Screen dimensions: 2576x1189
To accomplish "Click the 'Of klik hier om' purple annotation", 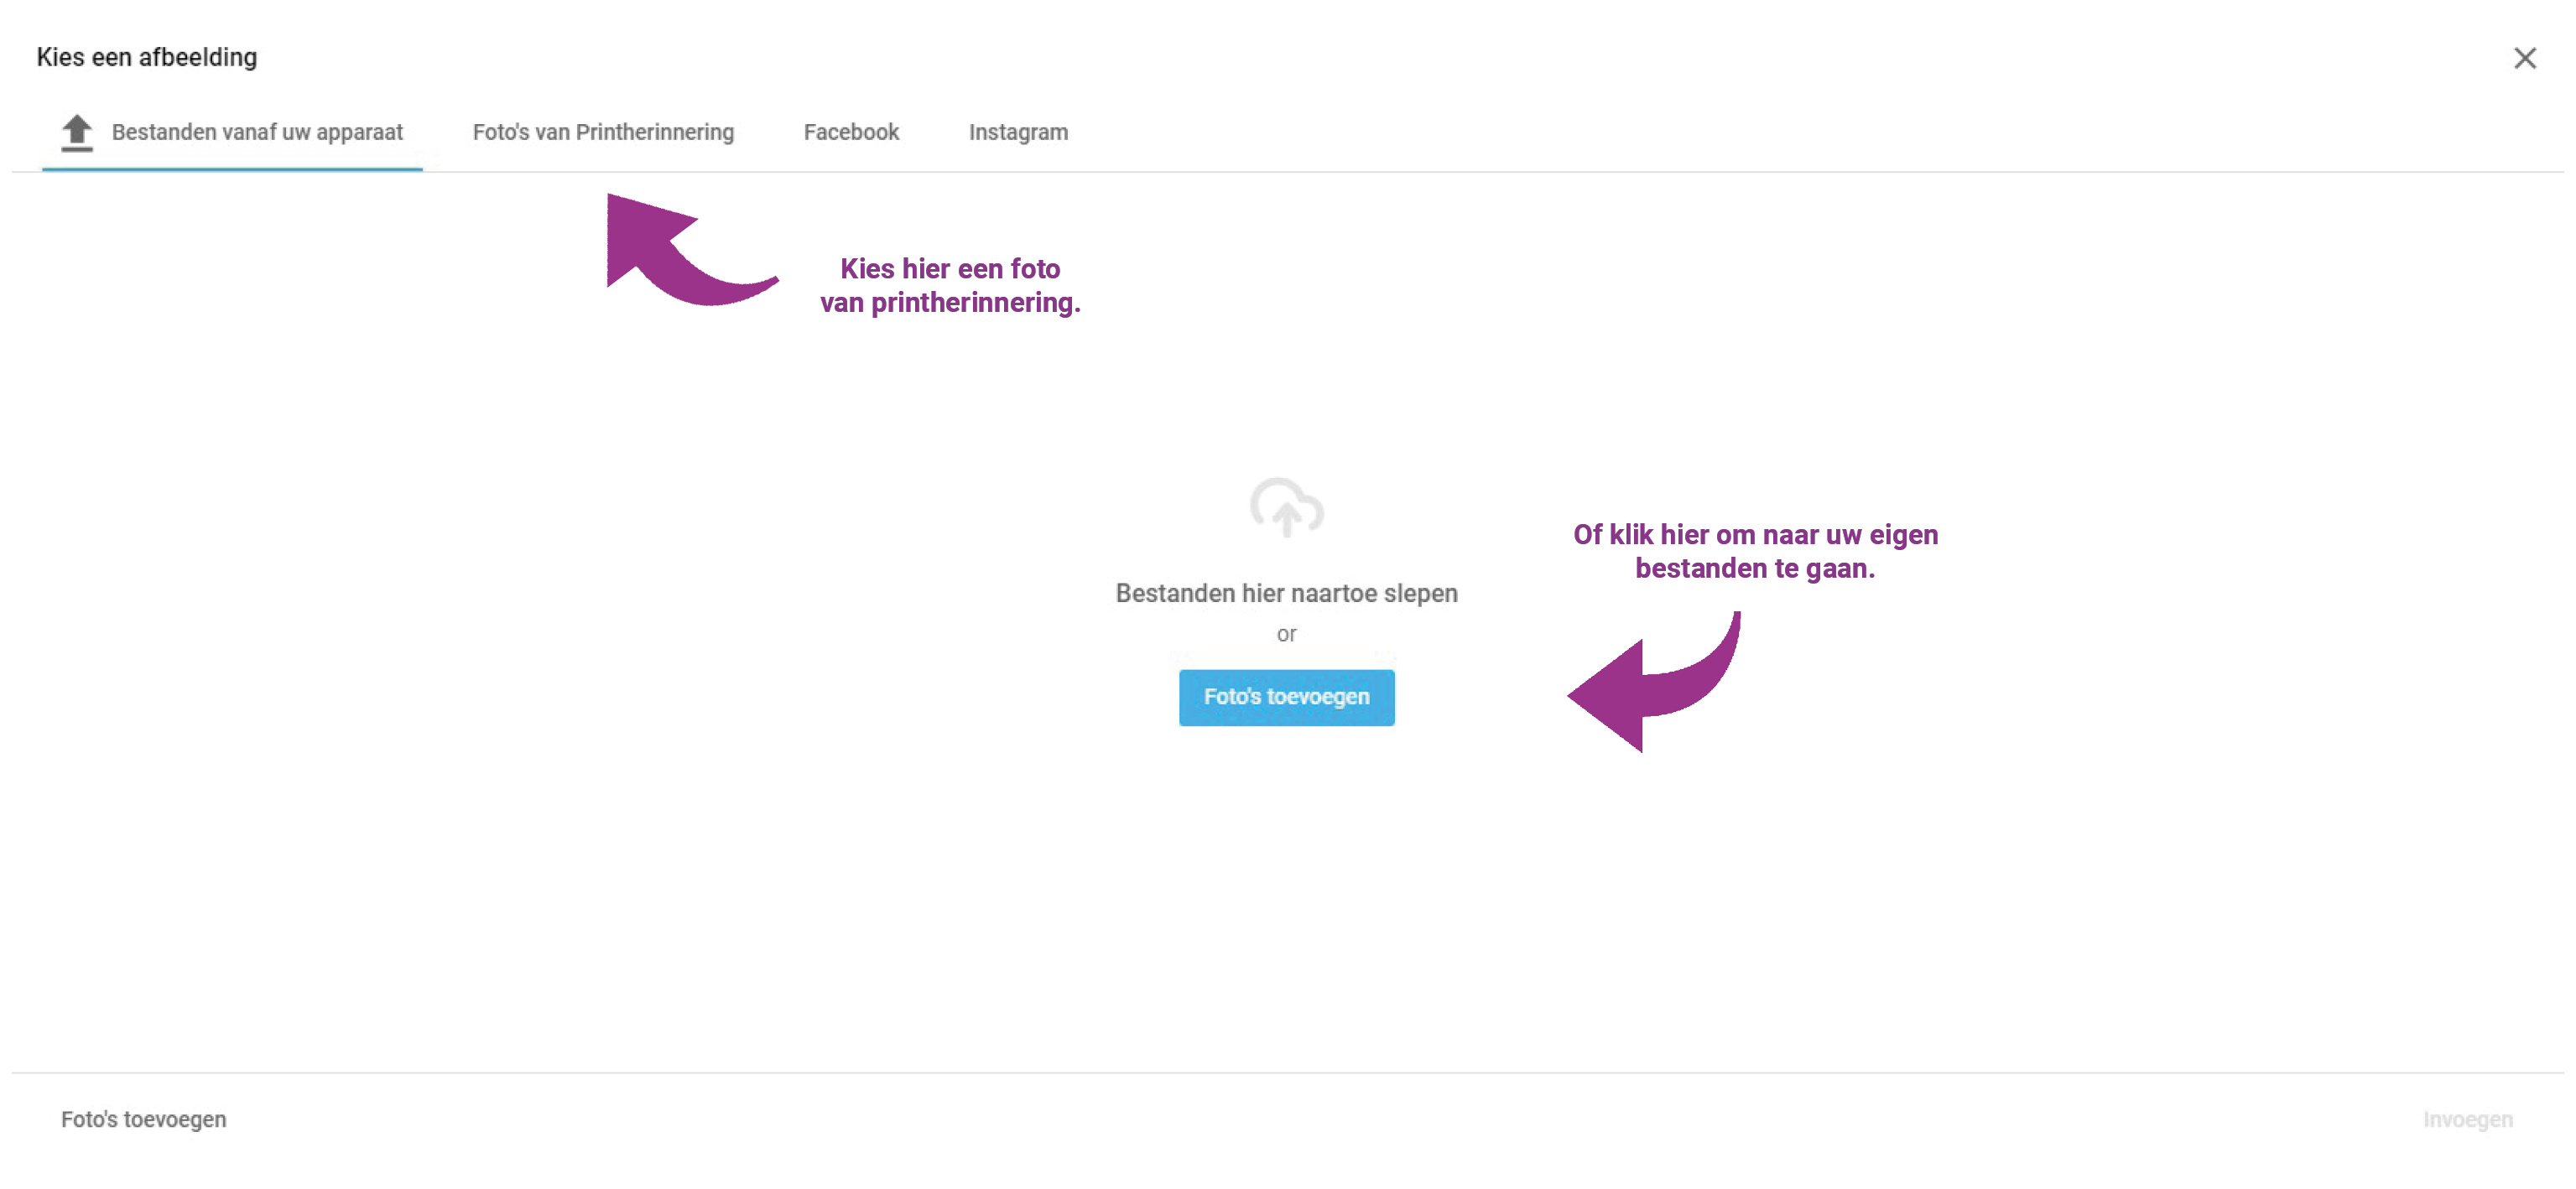I will (1755, 534).
